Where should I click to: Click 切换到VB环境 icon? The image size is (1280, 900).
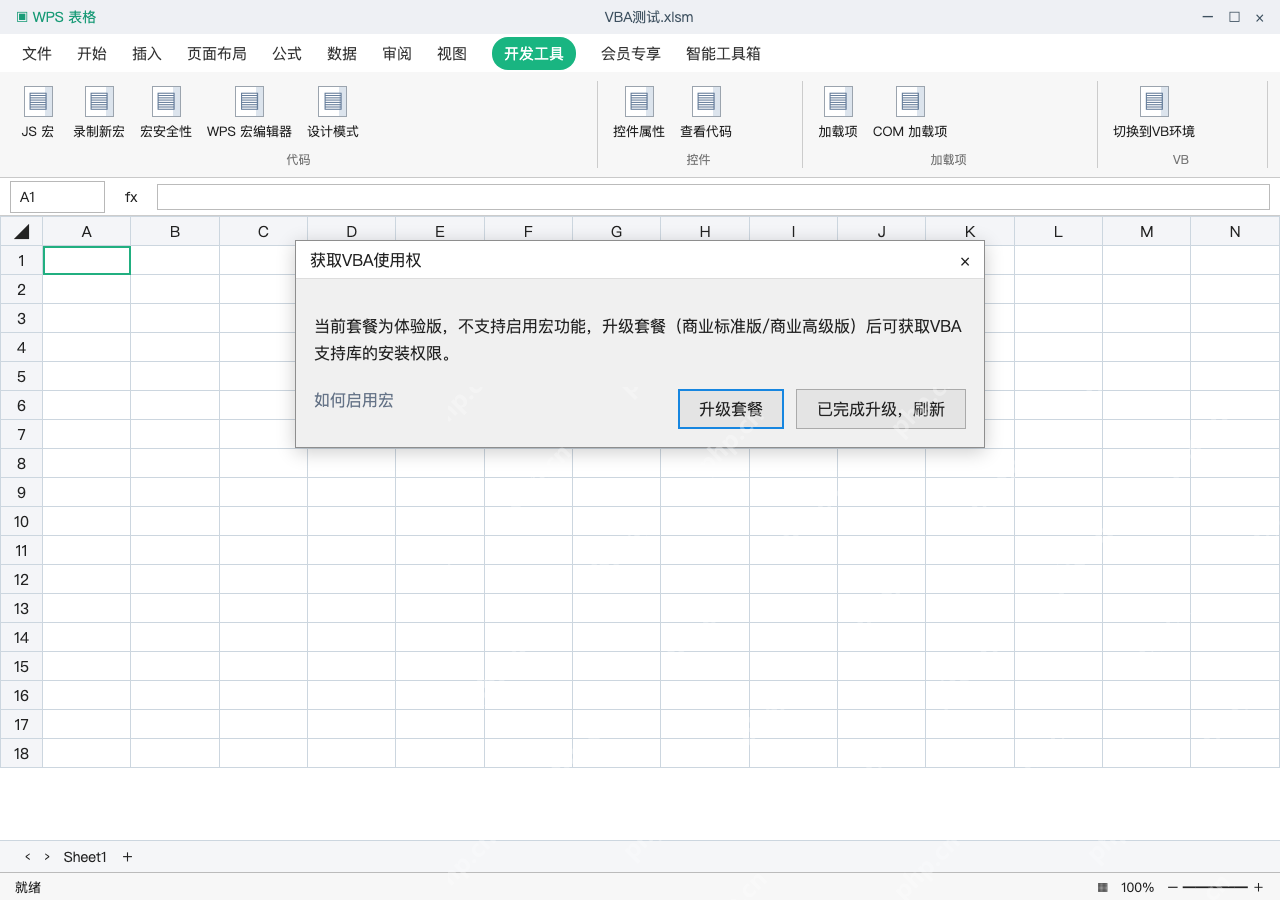tap(1154, 102)
